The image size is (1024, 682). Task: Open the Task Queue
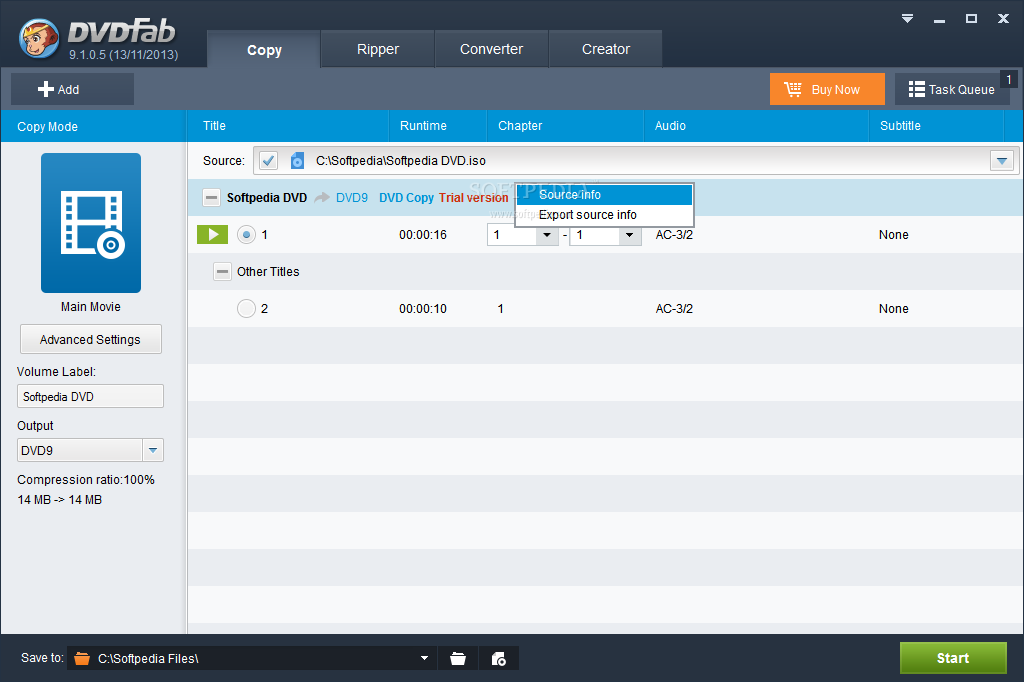coord(952,89)
